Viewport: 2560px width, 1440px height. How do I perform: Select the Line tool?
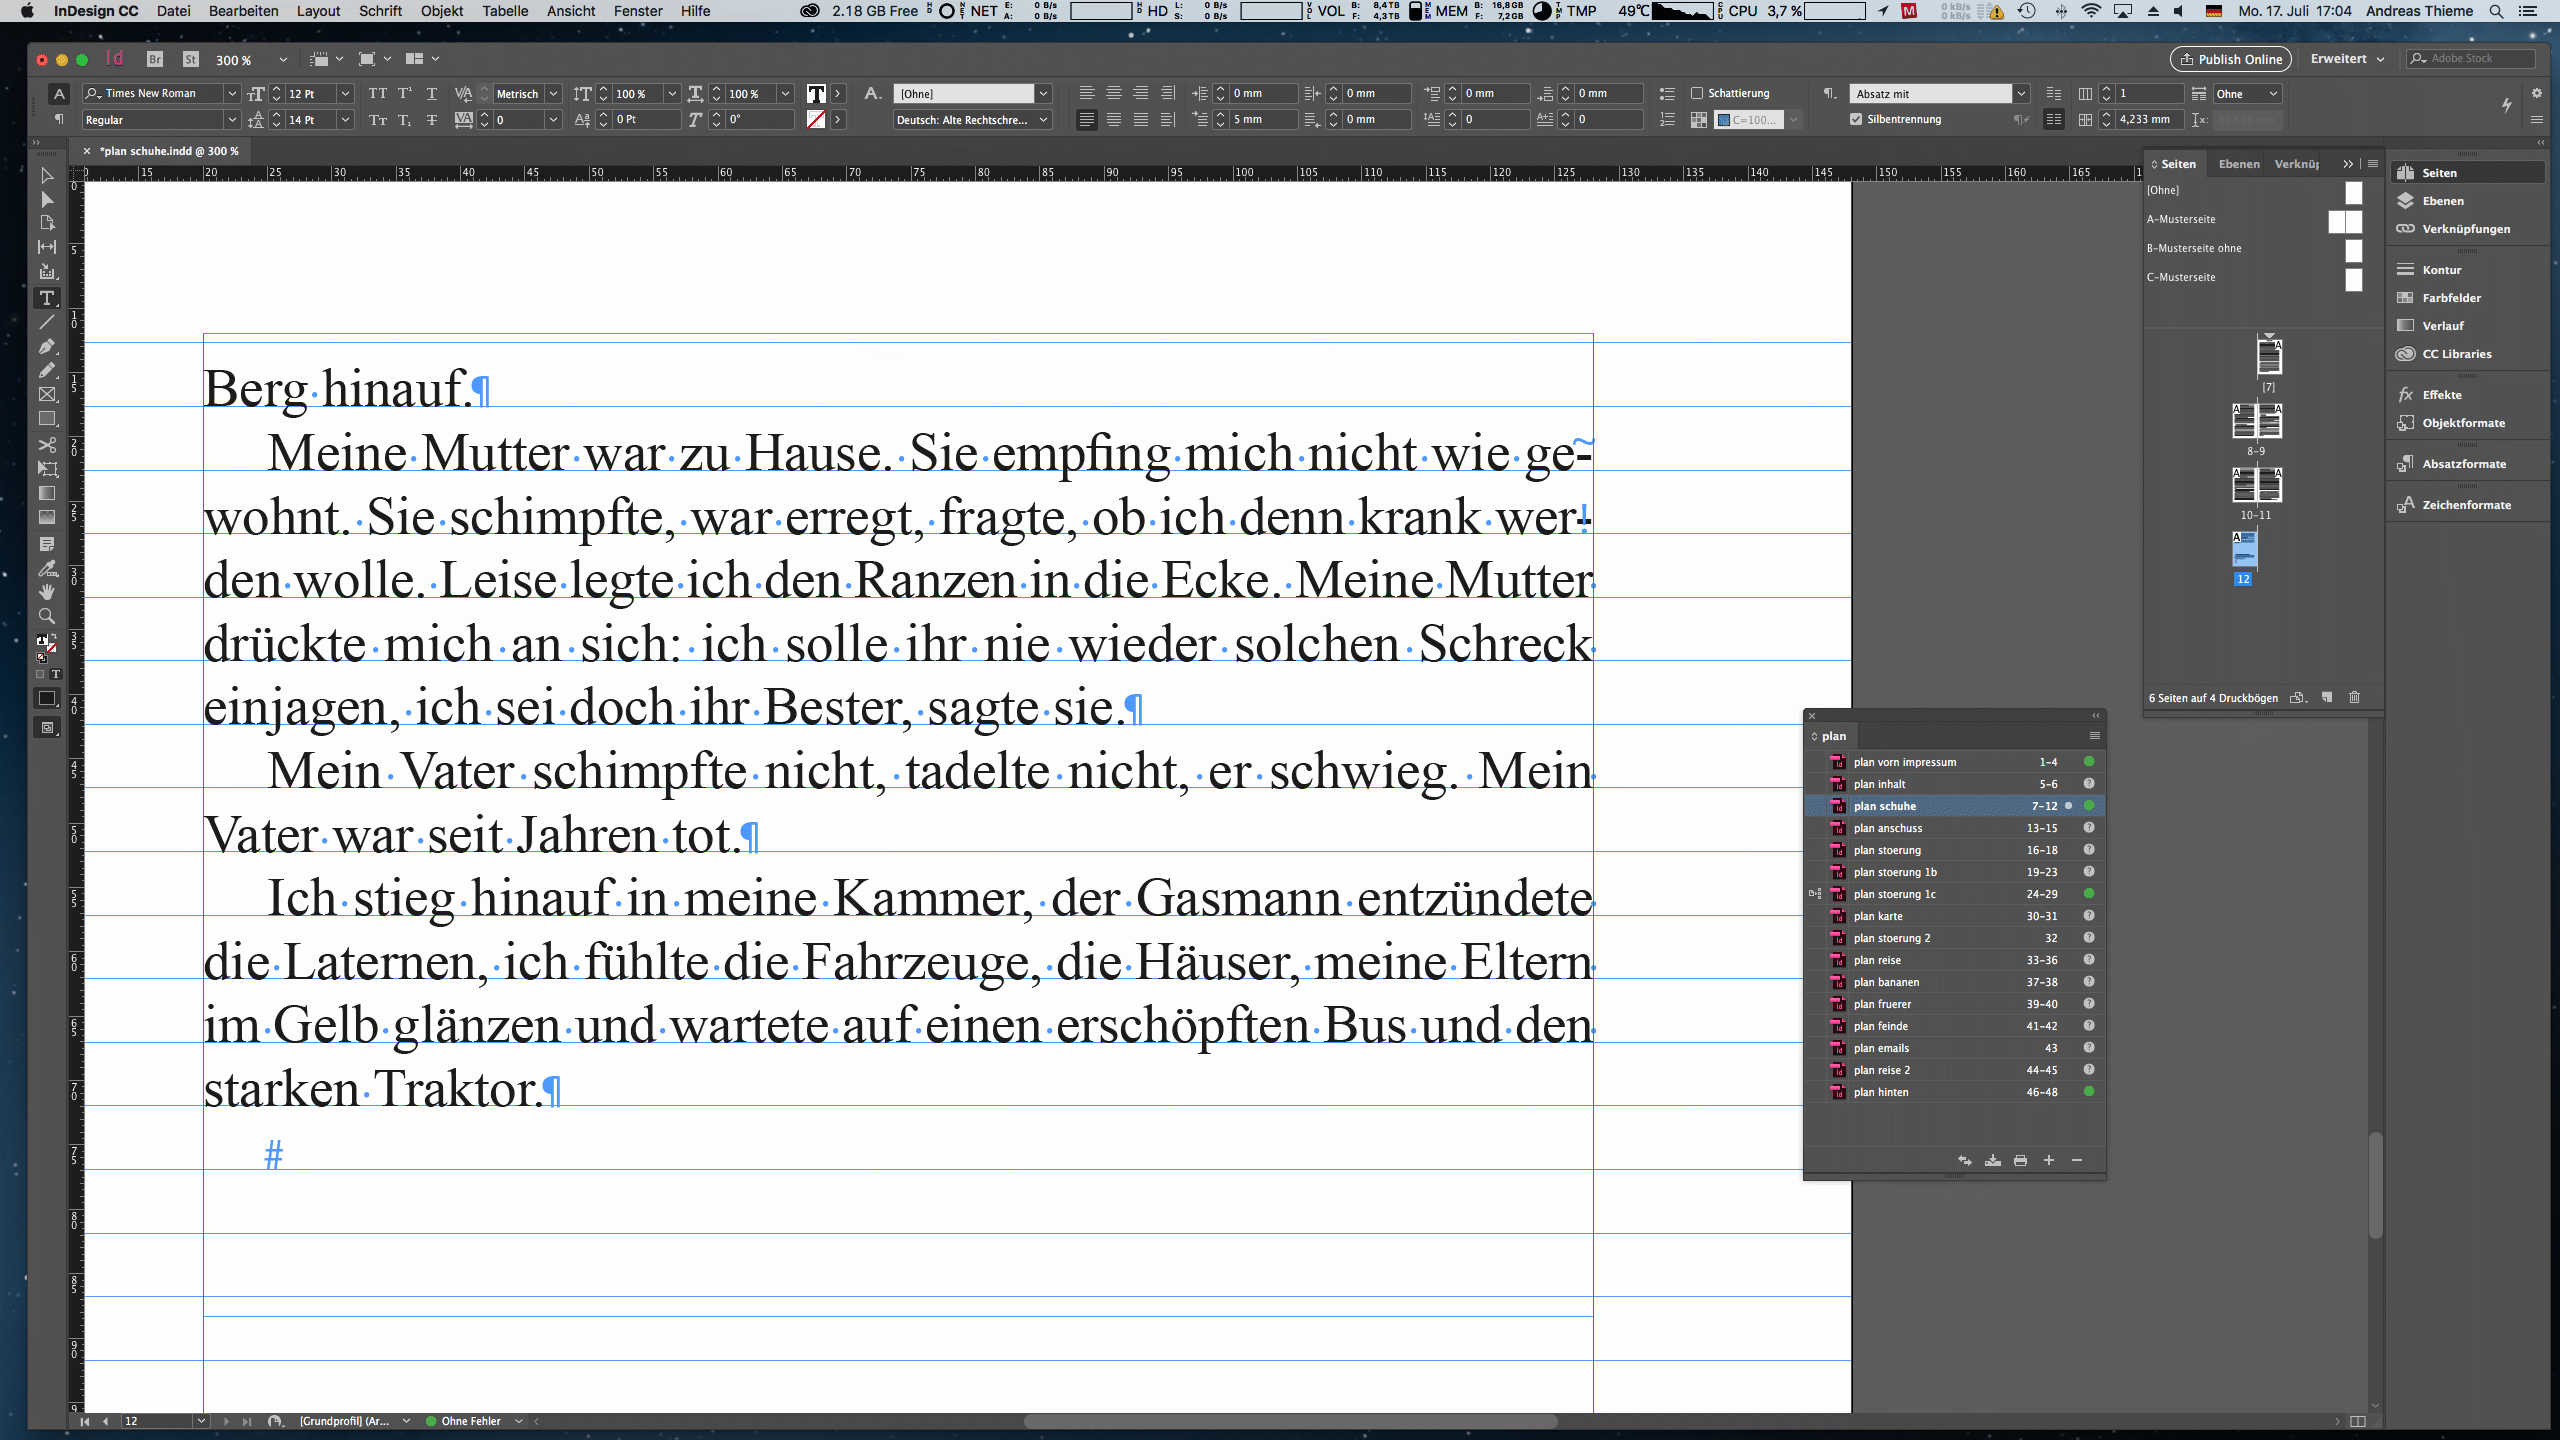(46, 322)
